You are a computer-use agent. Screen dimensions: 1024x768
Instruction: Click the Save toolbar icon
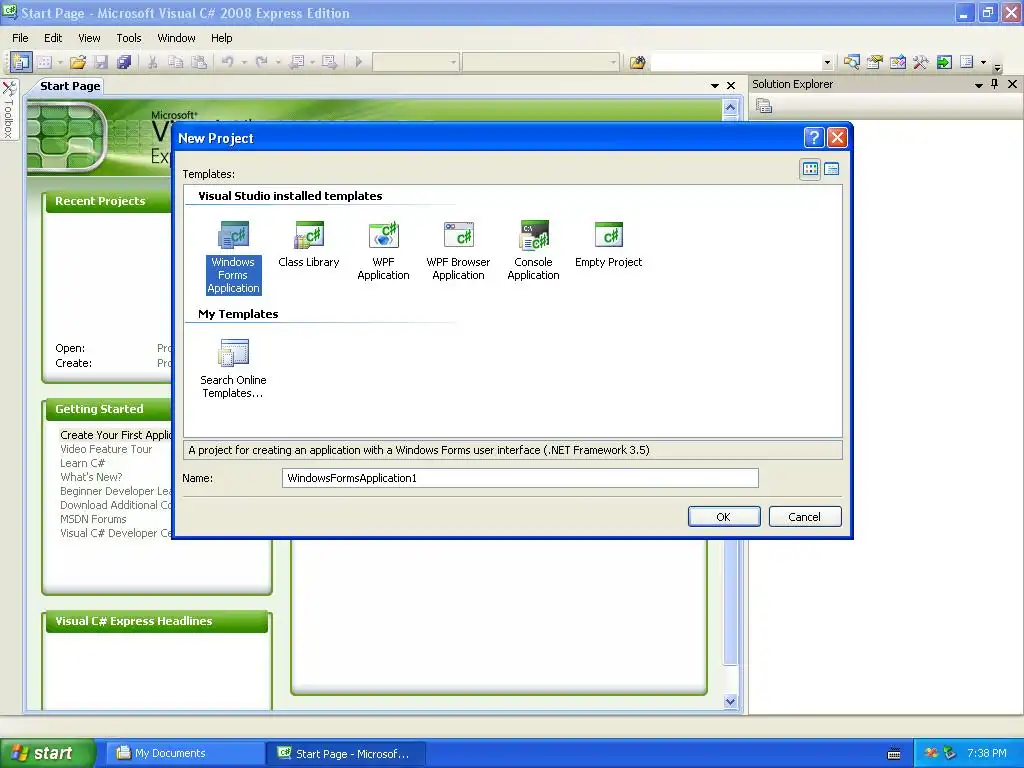click(x=101, y=62)
